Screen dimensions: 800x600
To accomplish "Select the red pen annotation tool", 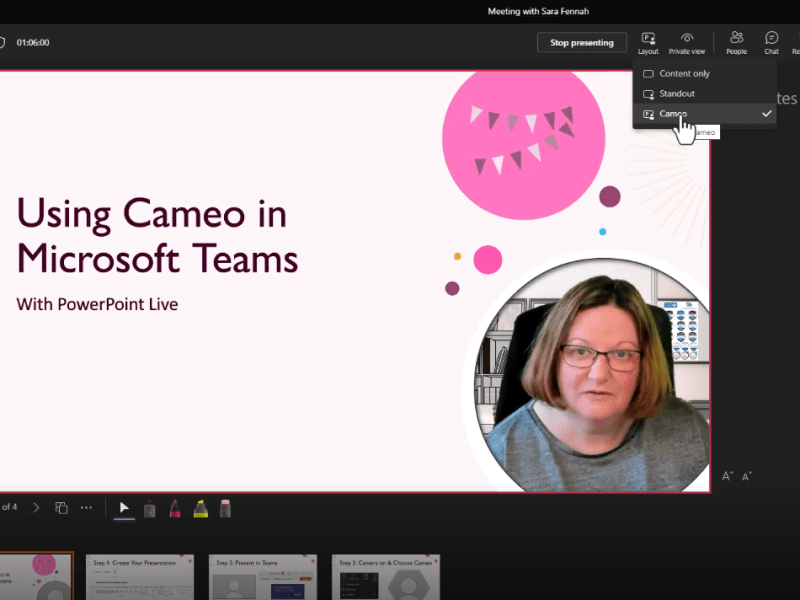I will (175, 508).
